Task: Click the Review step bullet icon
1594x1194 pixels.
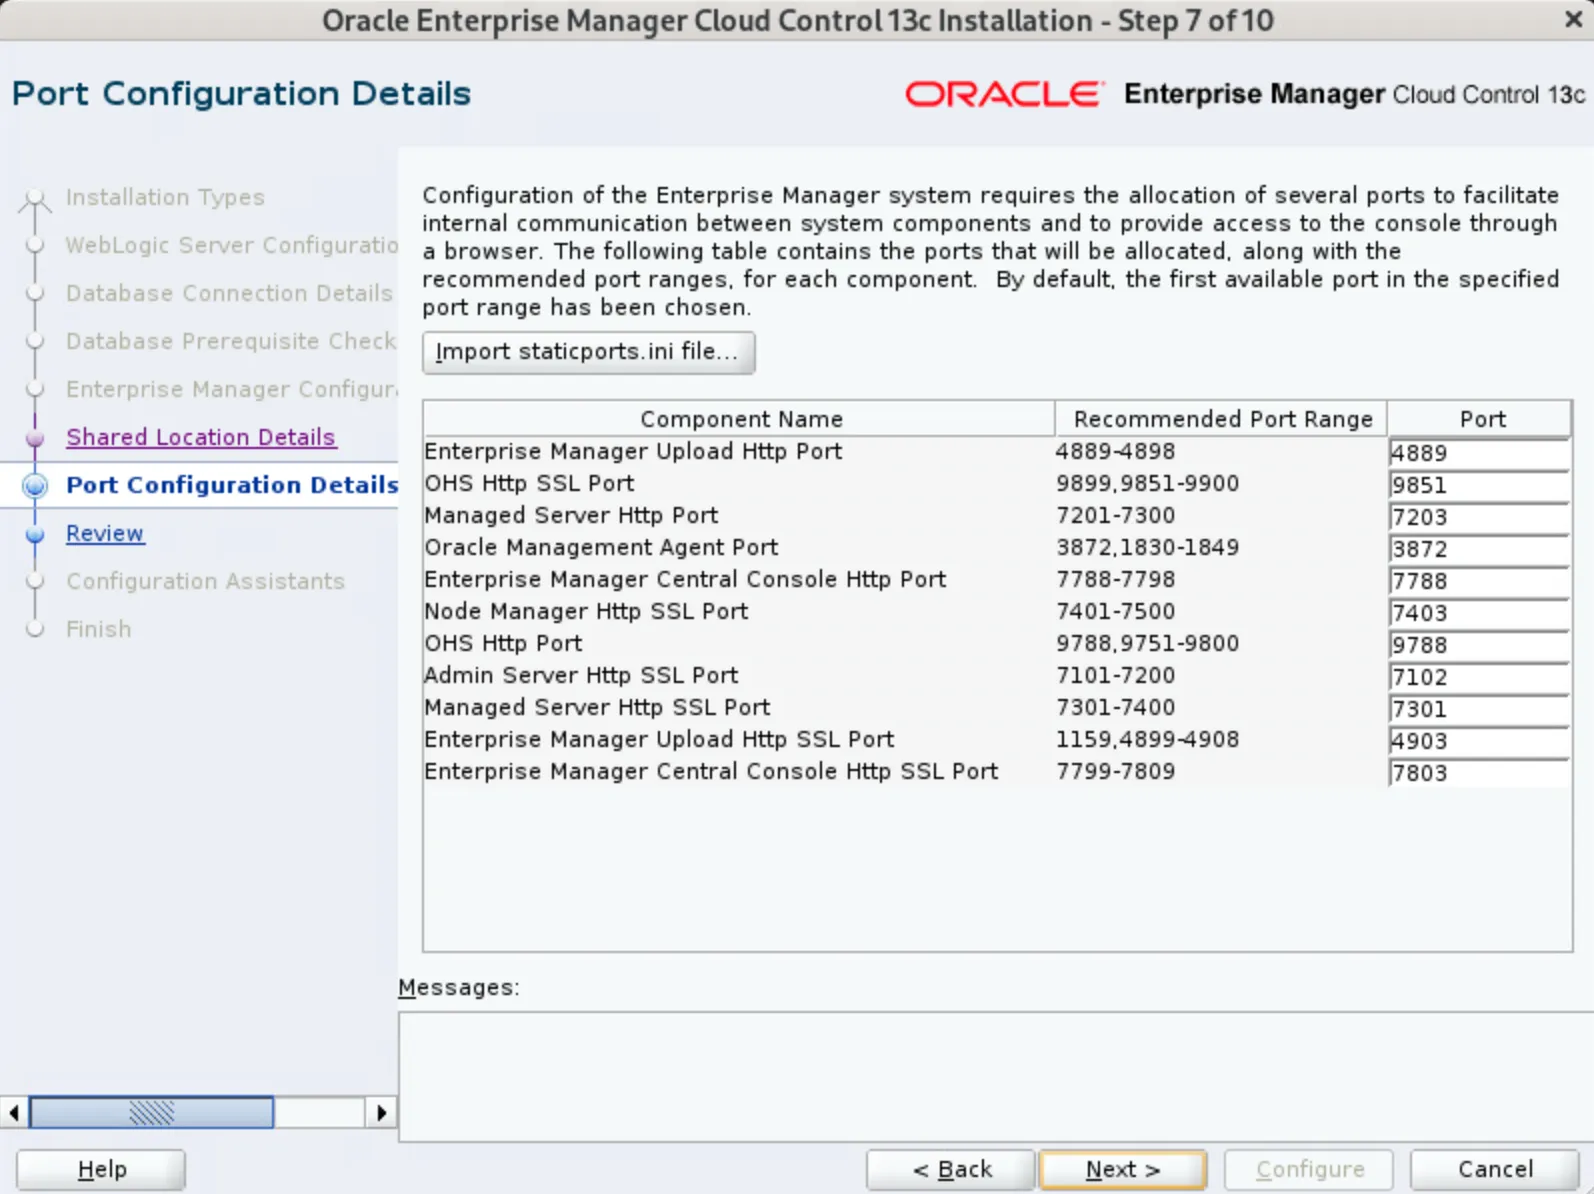Action: tap(35, 534)
